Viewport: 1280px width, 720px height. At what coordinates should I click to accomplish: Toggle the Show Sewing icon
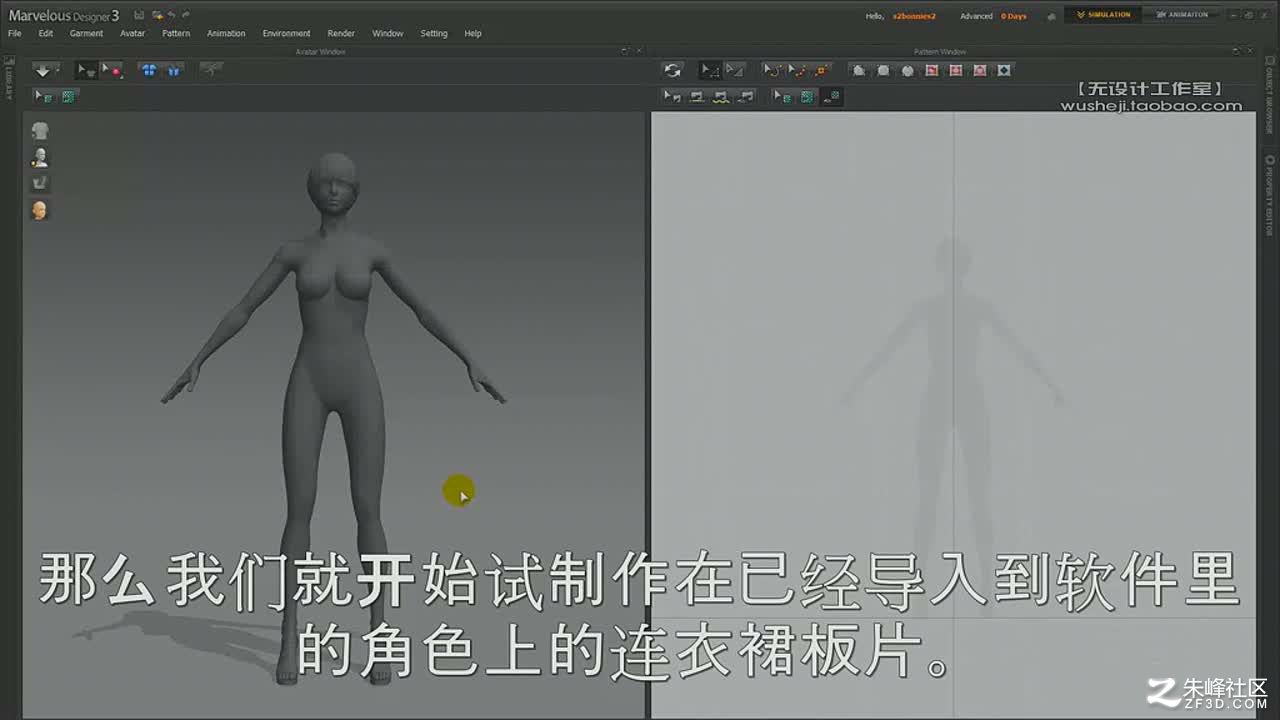[x=746, y=96]
